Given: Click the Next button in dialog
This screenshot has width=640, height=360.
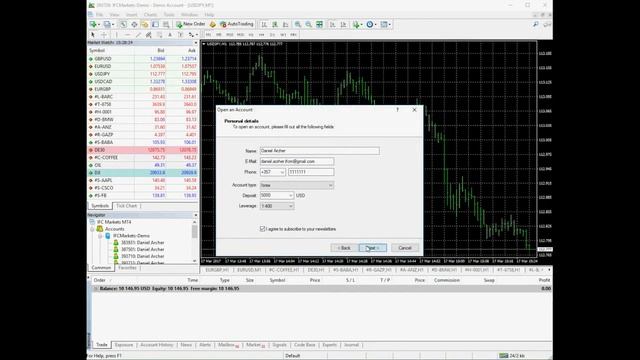Looking at the screenshot, I should (373, 248).
